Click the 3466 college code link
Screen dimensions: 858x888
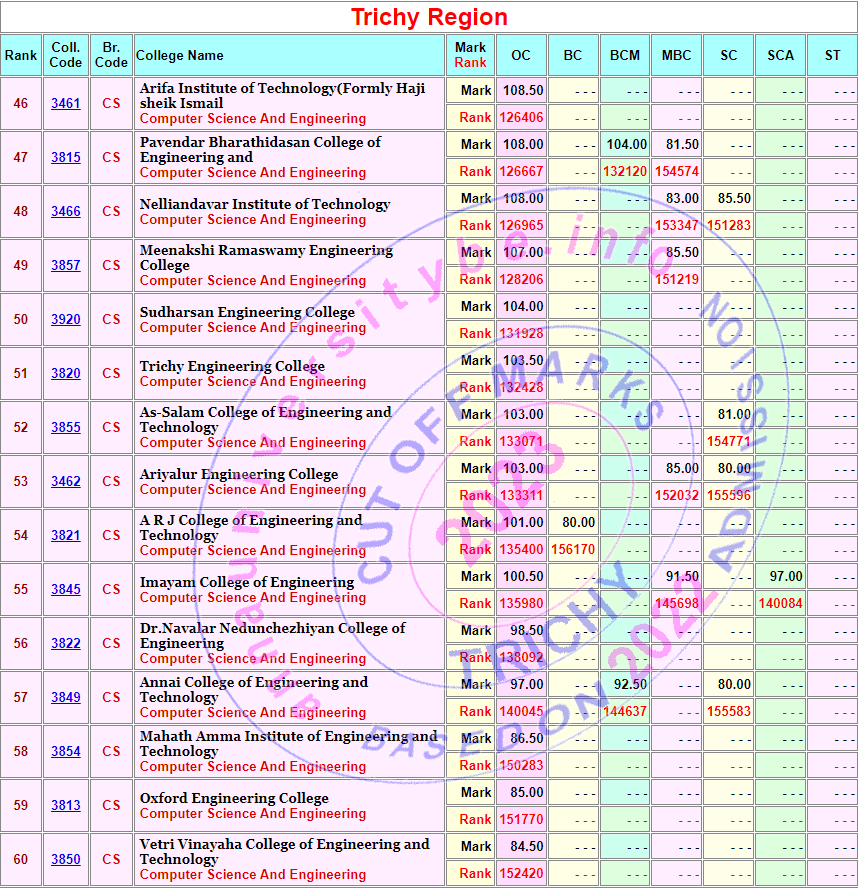click(66, 212)
